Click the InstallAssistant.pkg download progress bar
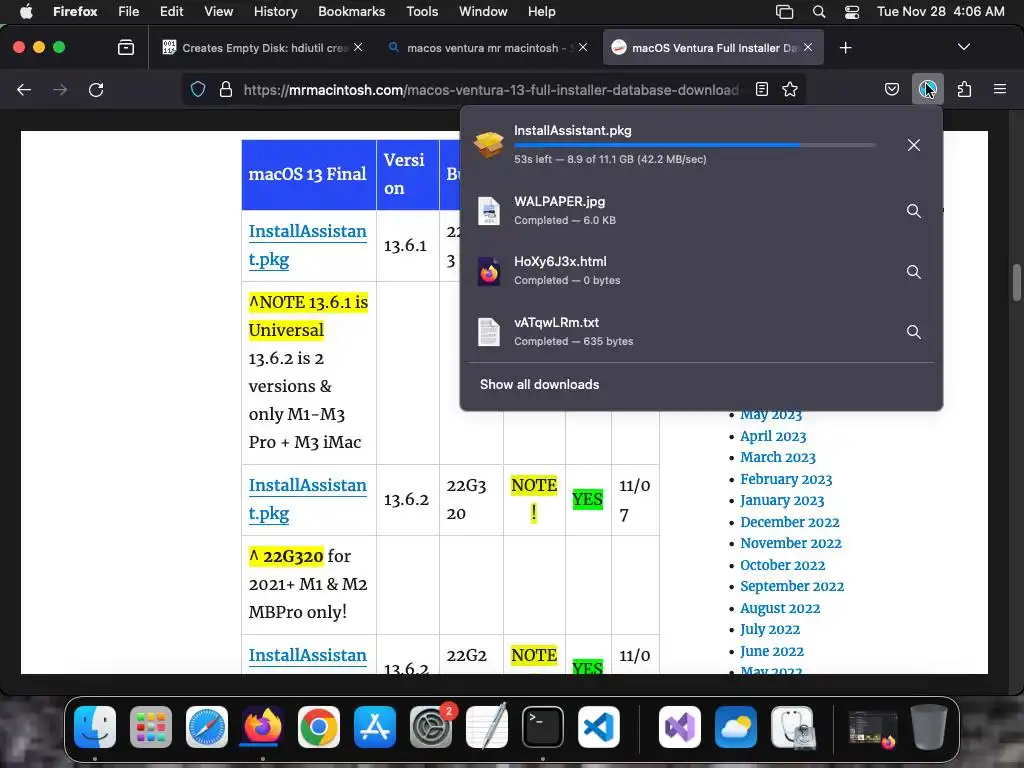 tap(695, 145)
